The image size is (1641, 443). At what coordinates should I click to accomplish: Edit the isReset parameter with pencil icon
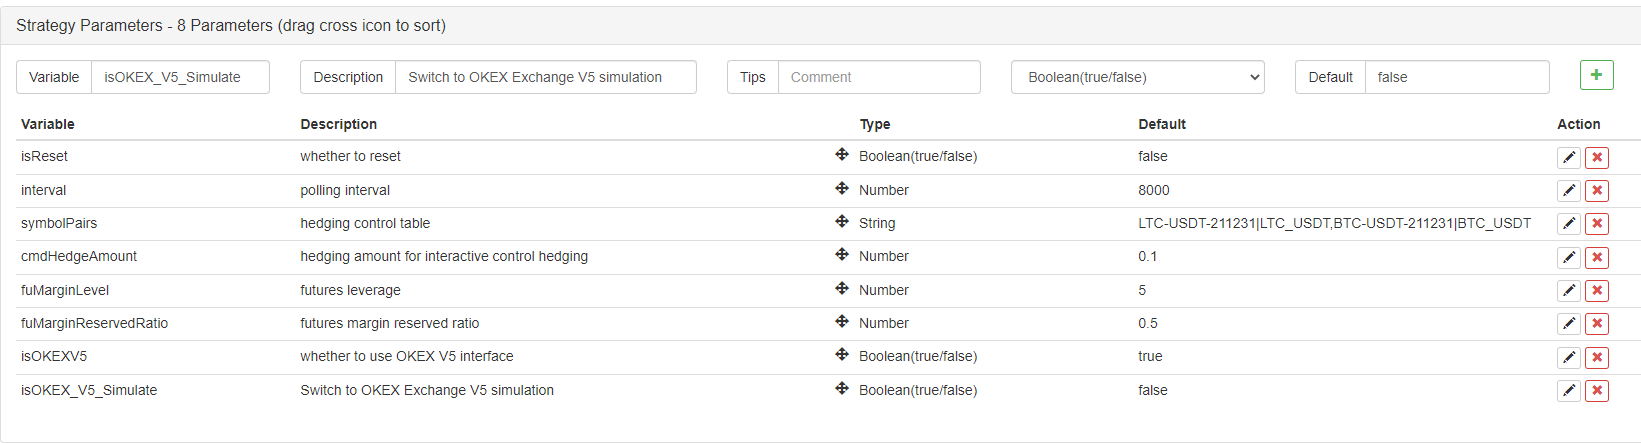[1569, 158]
